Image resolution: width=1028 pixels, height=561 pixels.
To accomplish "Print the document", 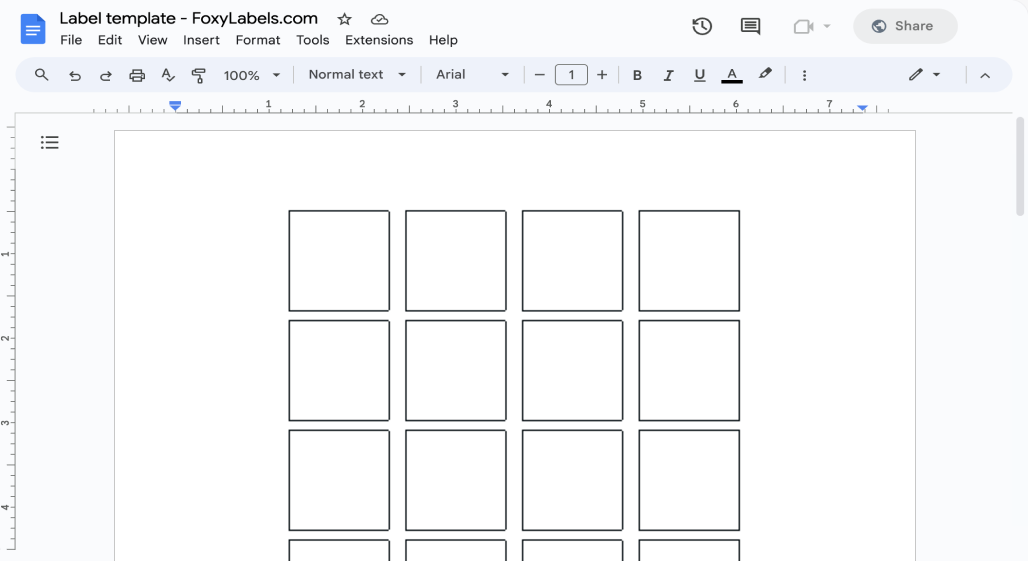I will tap(136, 75).
